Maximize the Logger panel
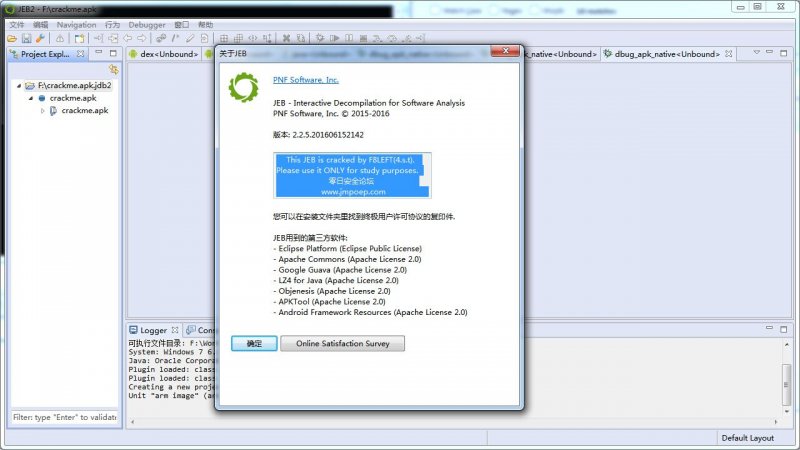The image size is (800, 450). [784, 329]
